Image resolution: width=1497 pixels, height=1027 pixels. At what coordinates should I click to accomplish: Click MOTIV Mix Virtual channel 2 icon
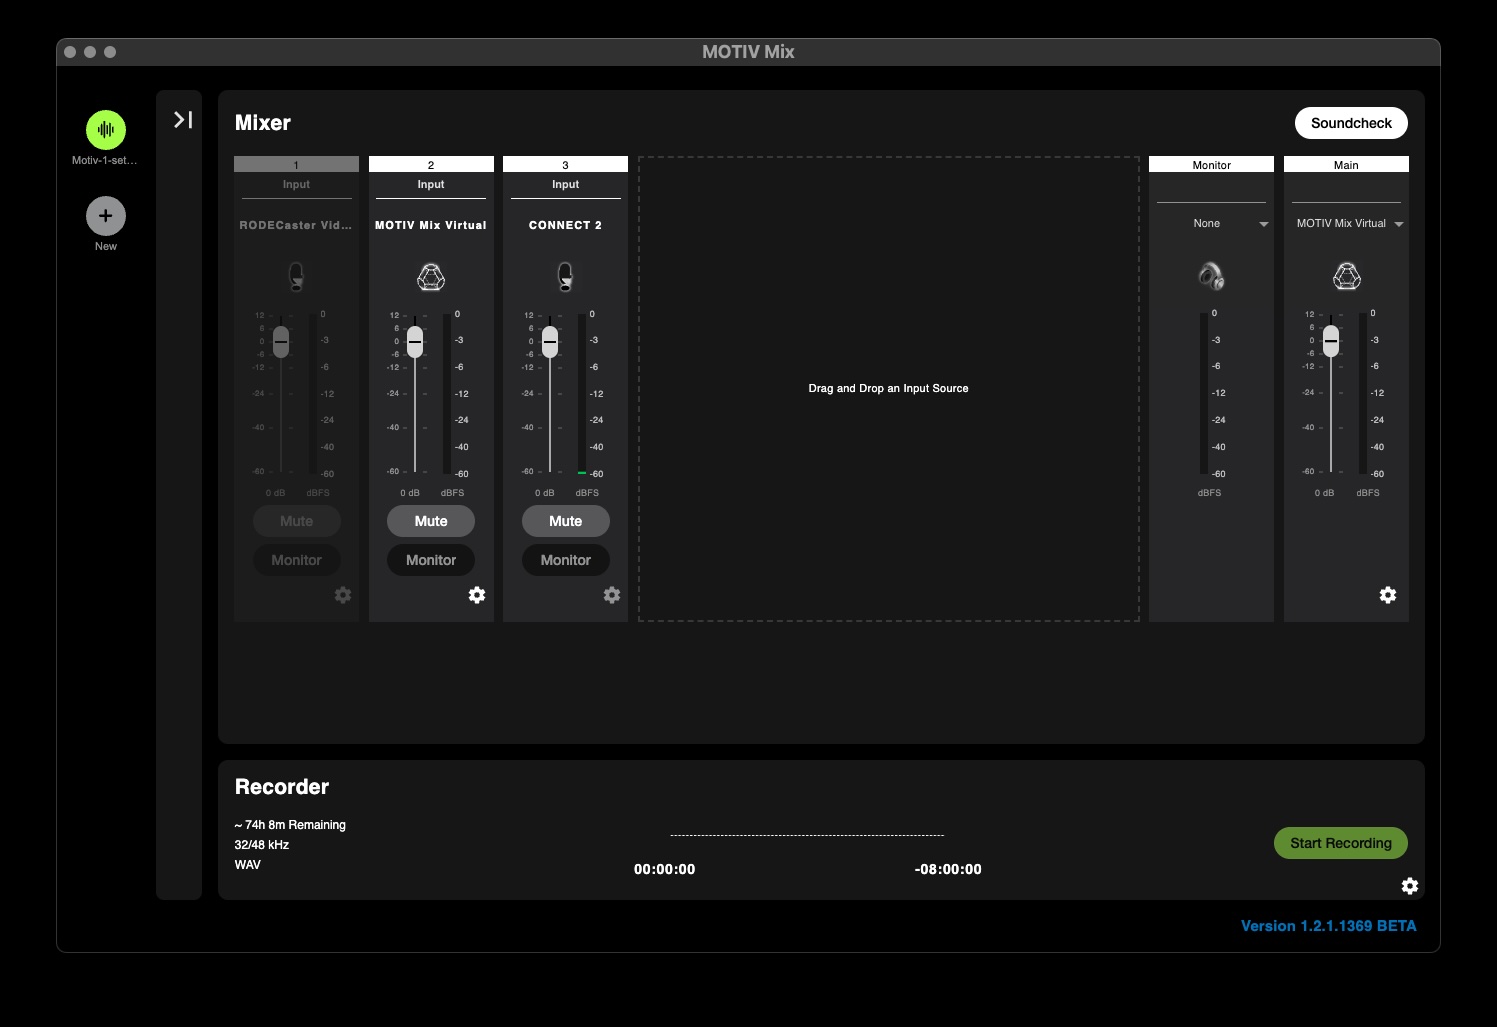[431, 277]
